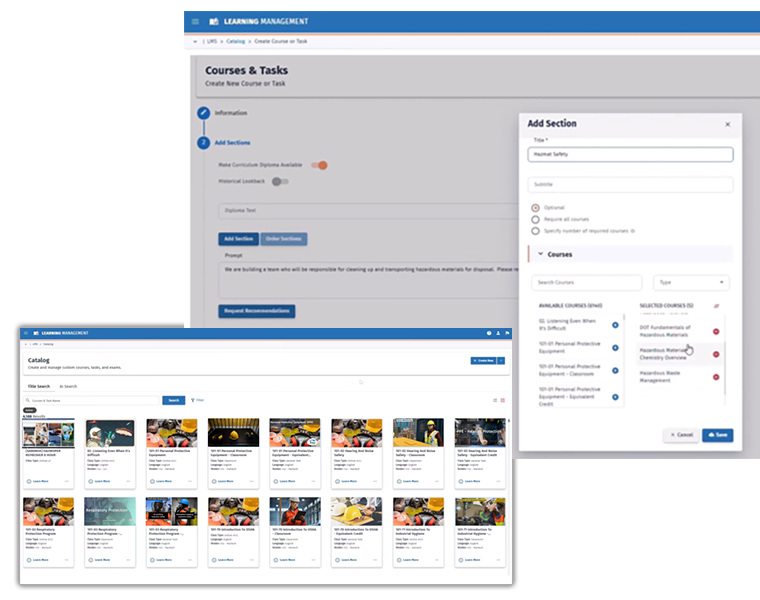Switch to the AI Search tab
This screenshot has height=600, width=760.
coord(68,386)
